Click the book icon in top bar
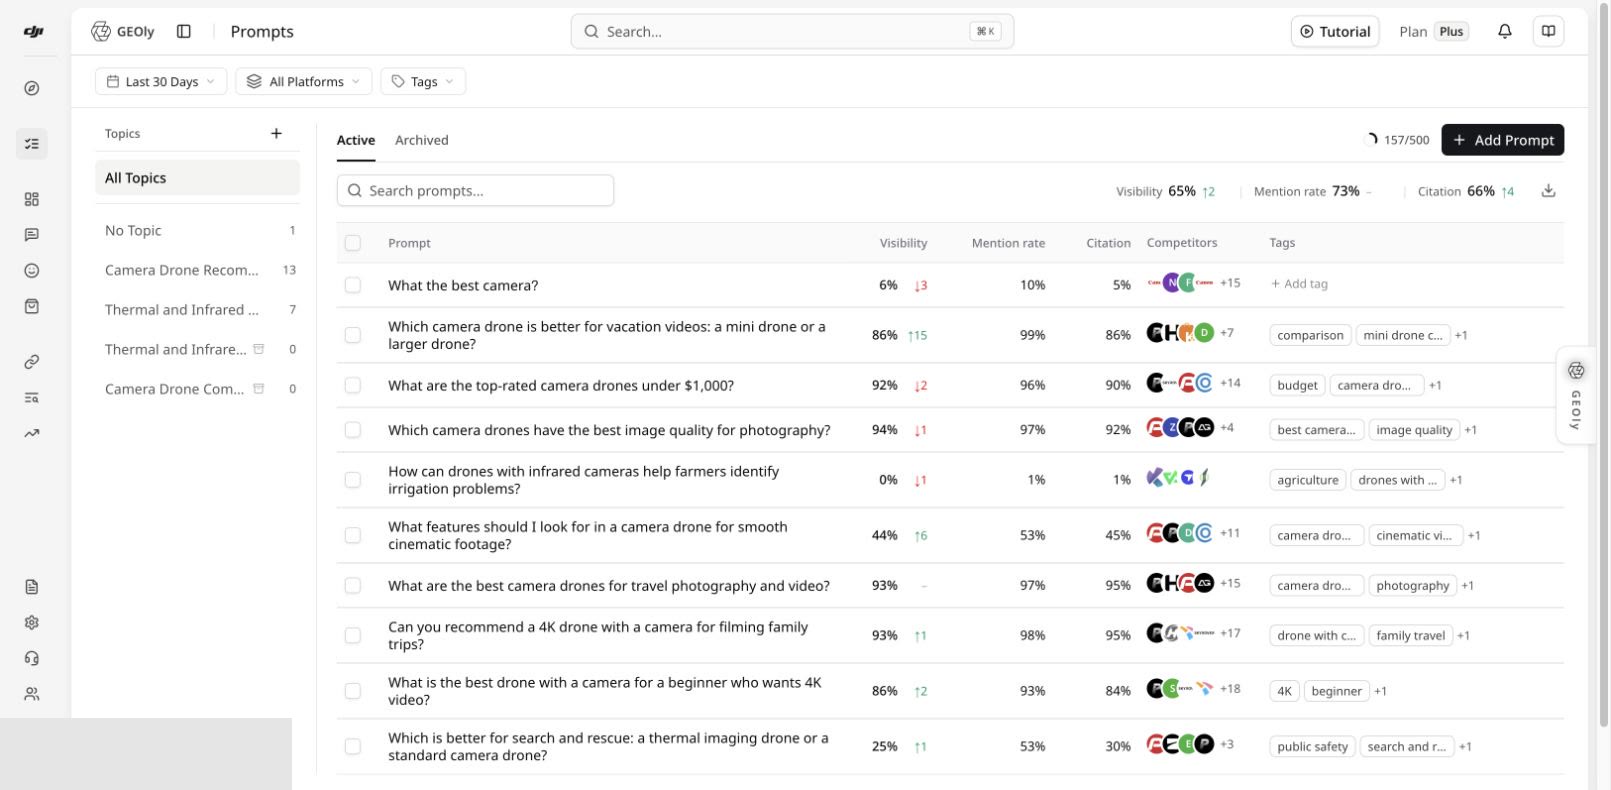The image size is (1611, 790). pos(1548,31)
